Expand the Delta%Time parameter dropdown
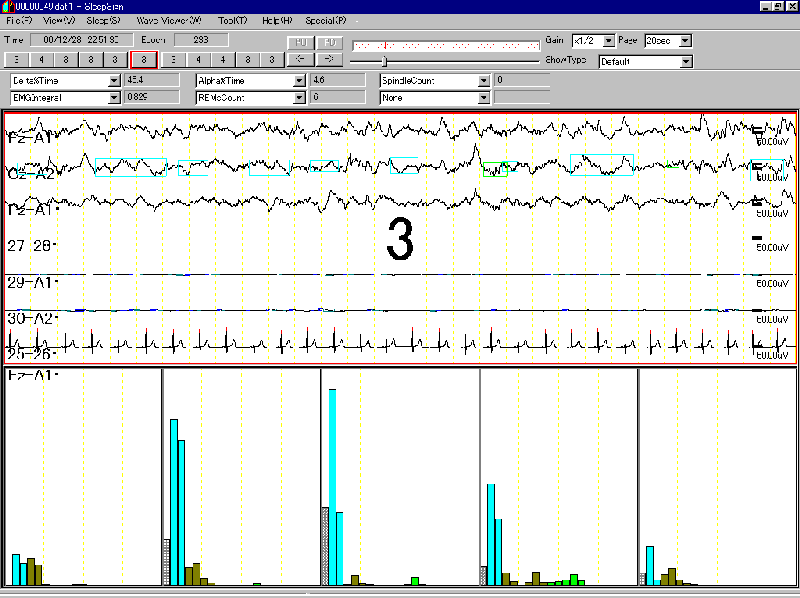This screenshot has height=598, width=800. click(x=114, y=81)
